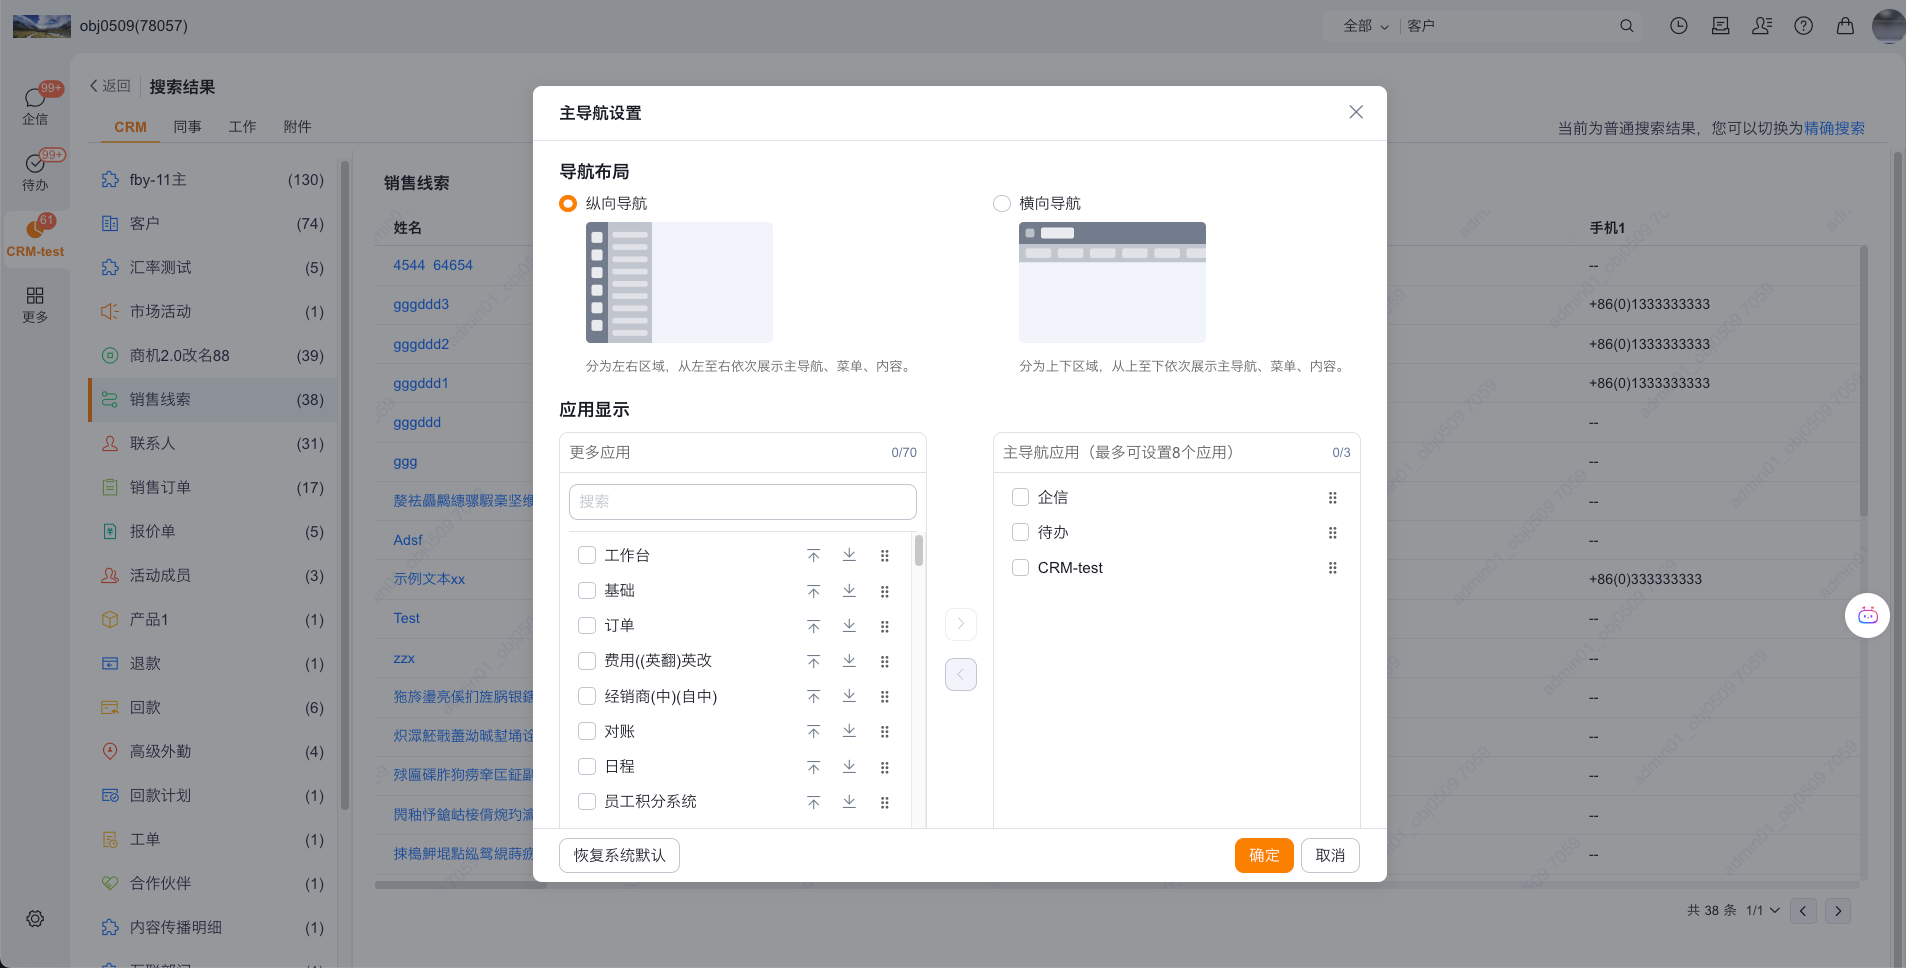
Task: Click the app list scrollbar thumb
Action: [918, 551]
